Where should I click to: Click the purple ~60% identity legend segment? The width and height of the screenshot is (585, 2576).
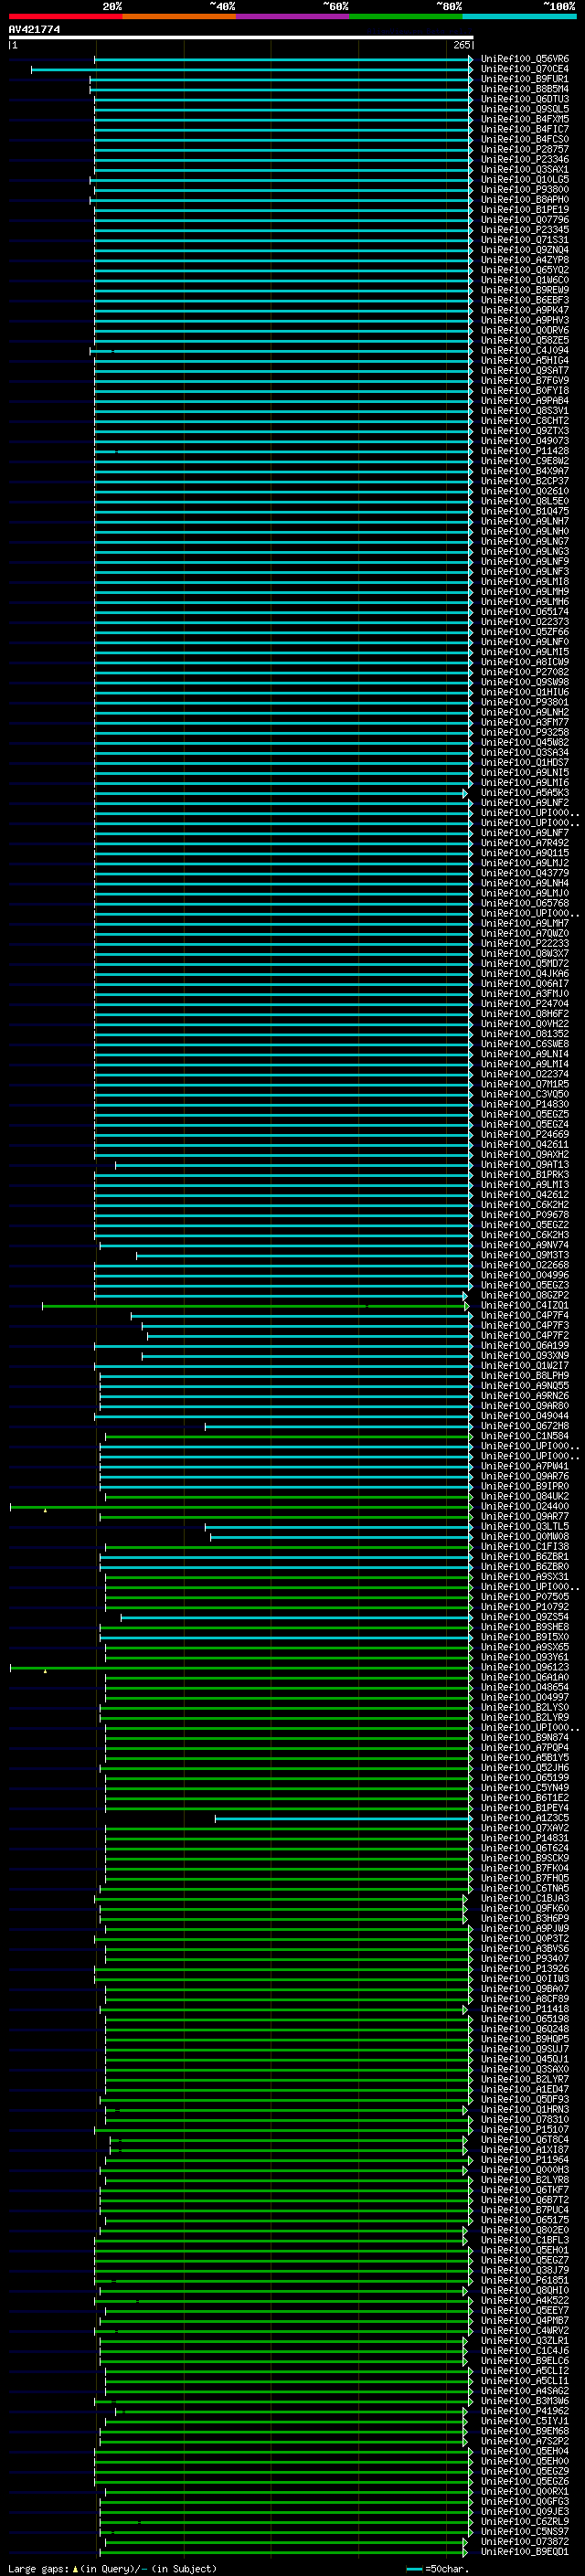(292, 16)
